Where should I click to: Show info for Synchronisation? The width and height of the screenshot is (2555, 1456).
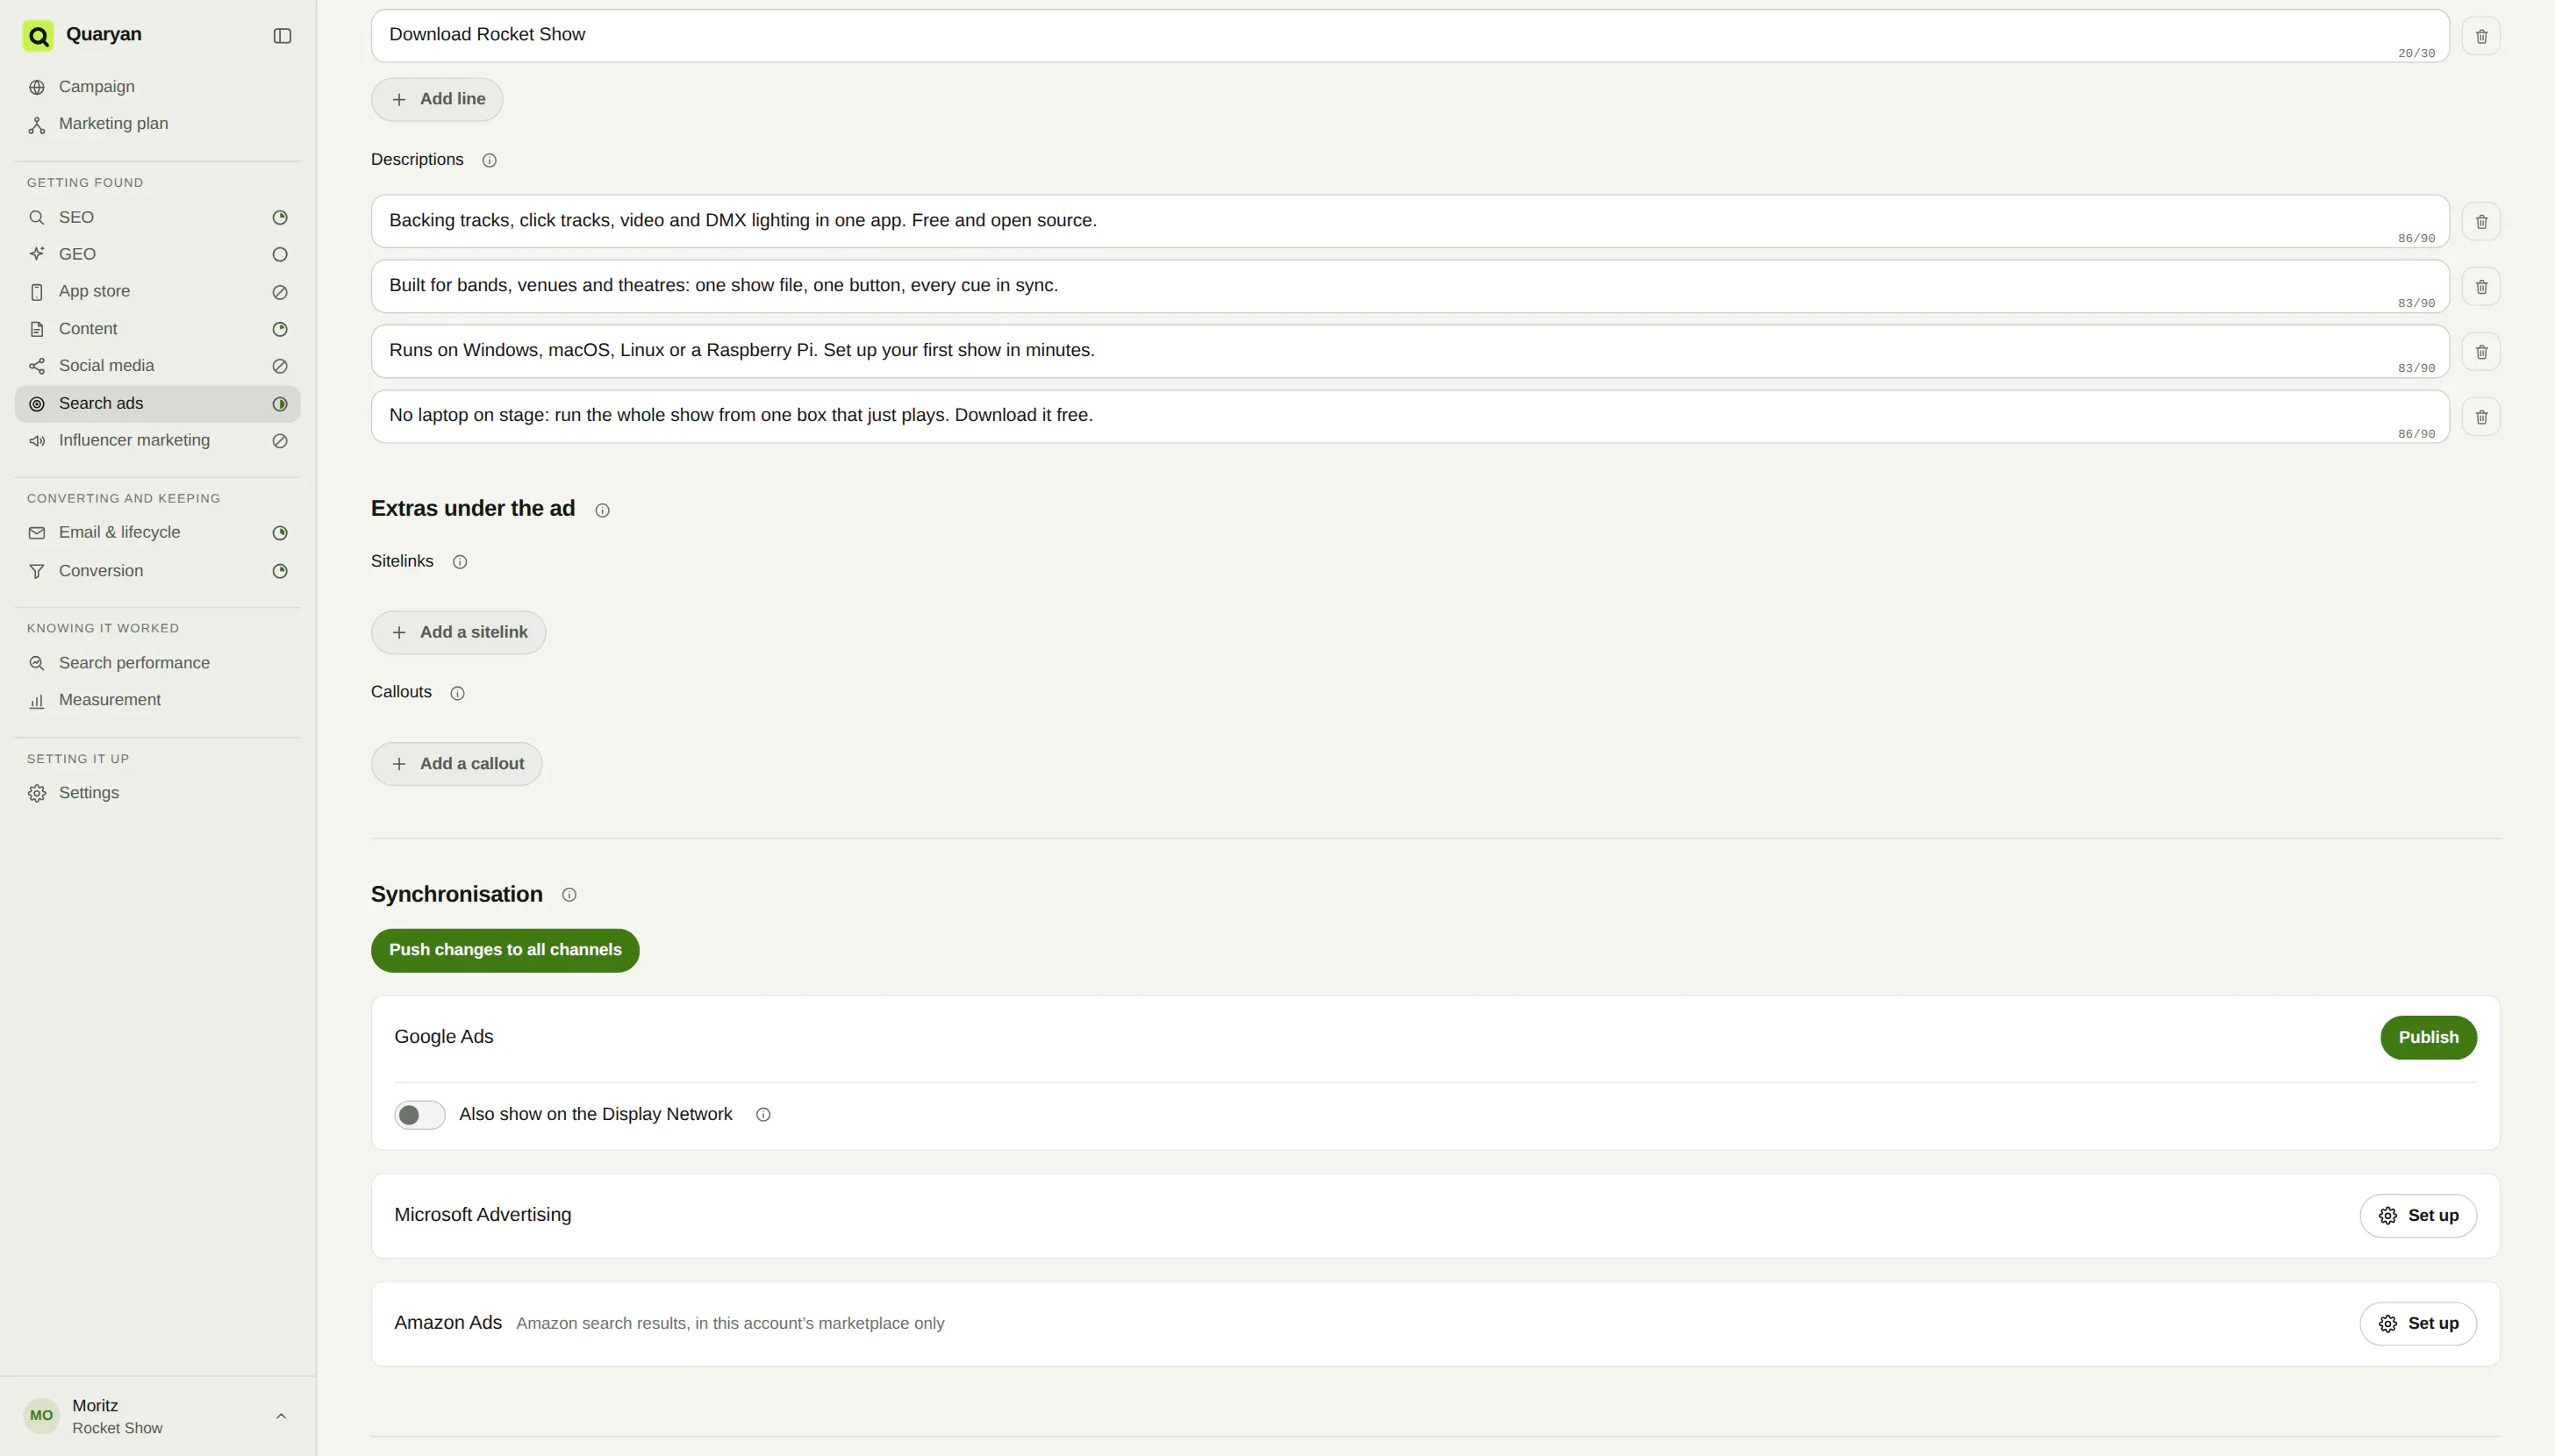(569, 895)
